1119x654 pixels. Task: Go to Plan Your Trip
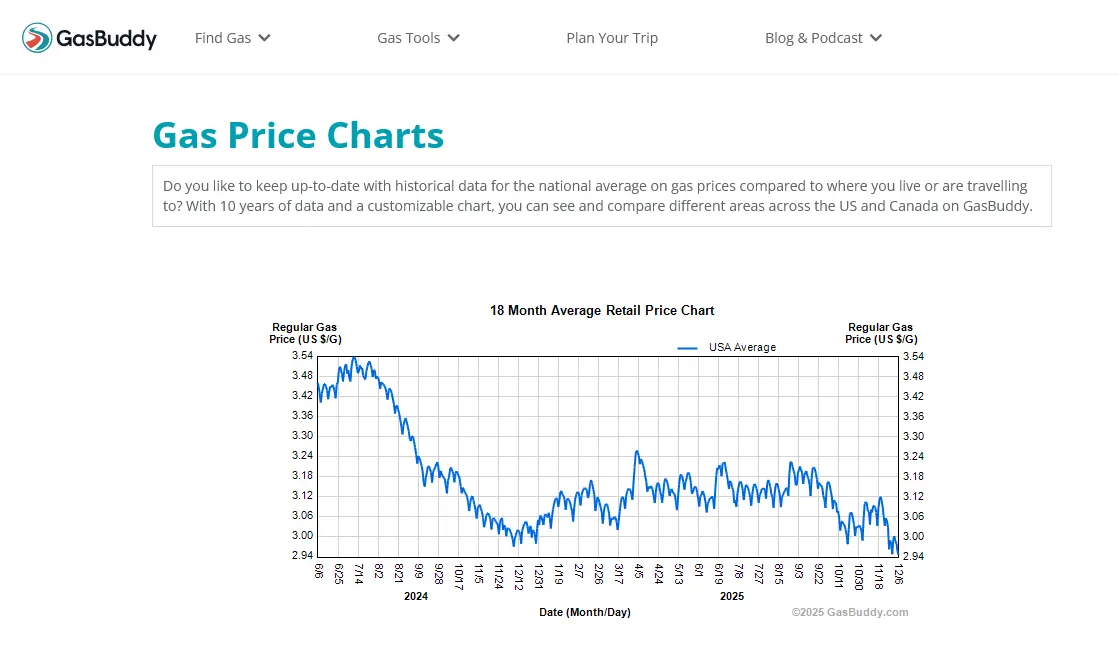[612, 38]
